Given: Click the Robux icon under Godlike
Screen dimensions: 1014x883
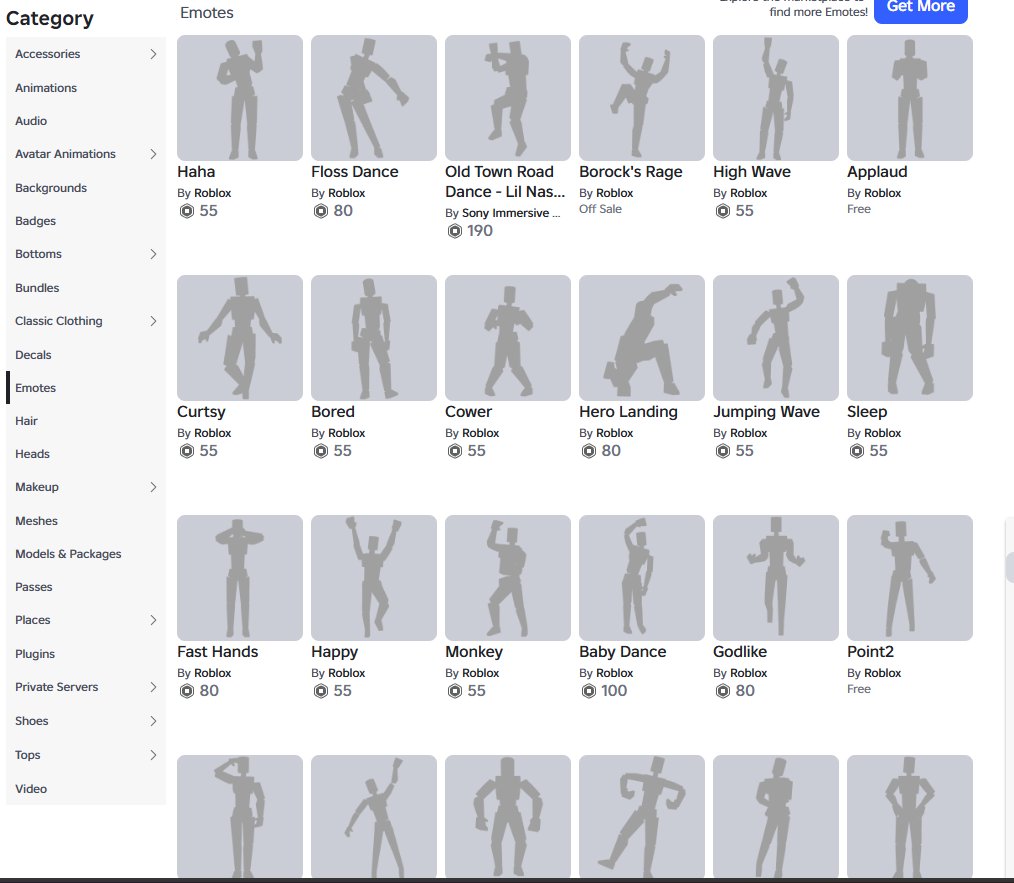Looking at the screenshot, I should (722, 691).
